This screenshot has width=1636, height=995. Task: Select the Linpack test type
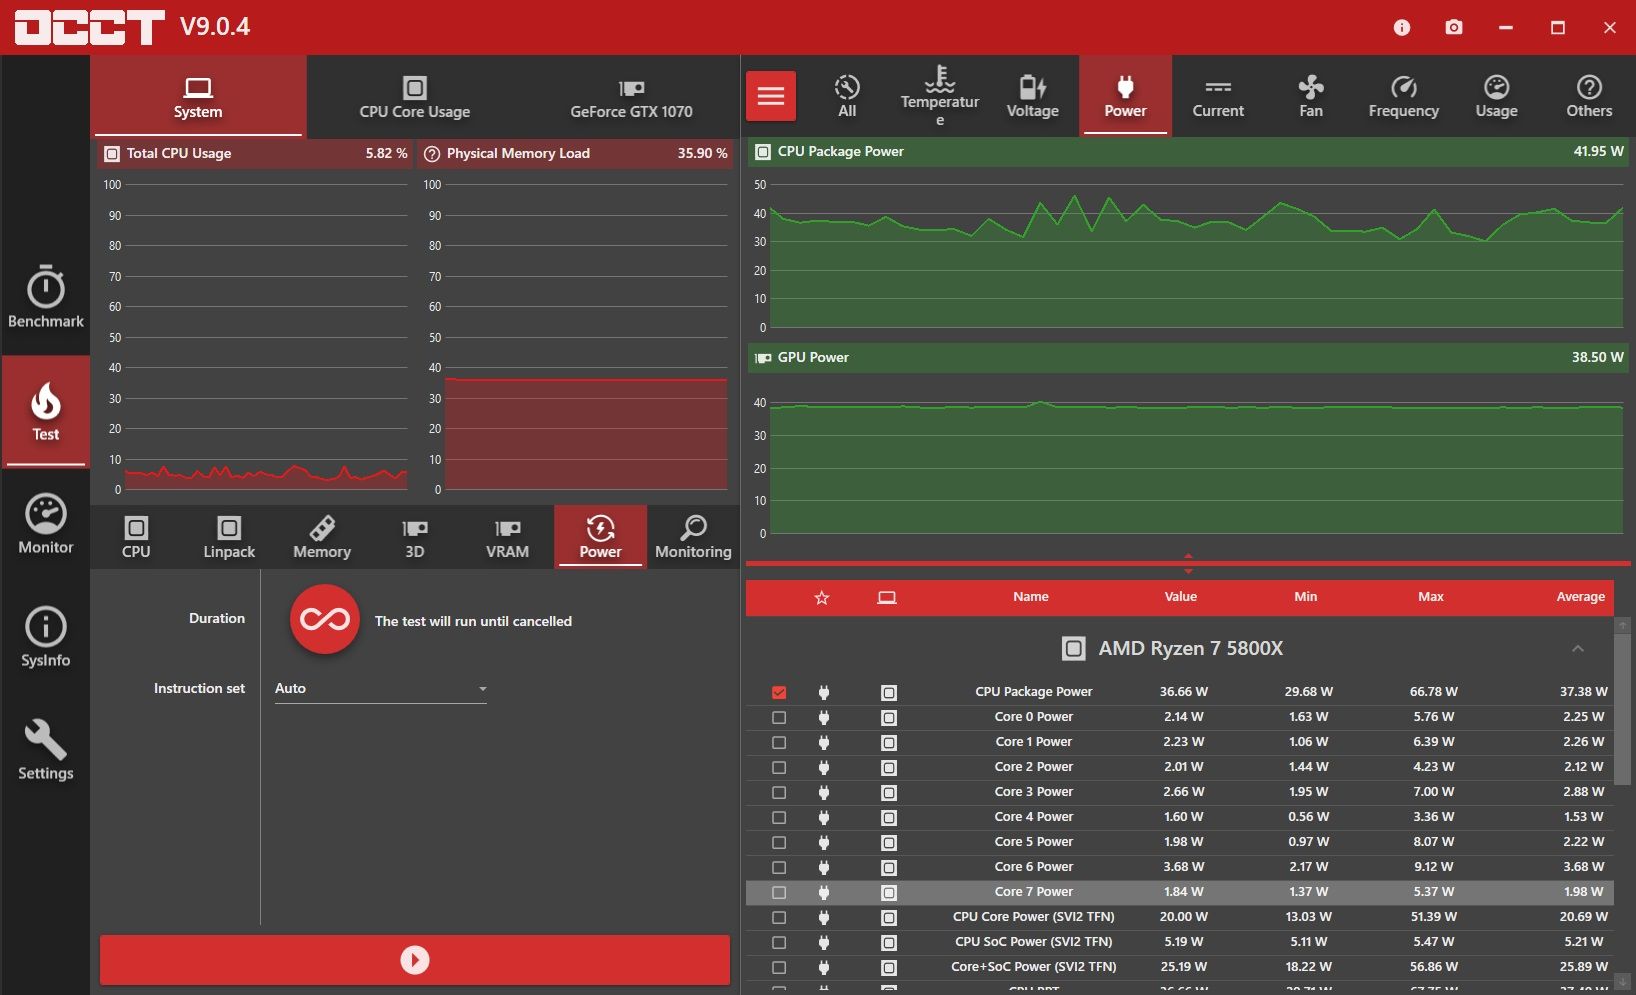[229, 537]
